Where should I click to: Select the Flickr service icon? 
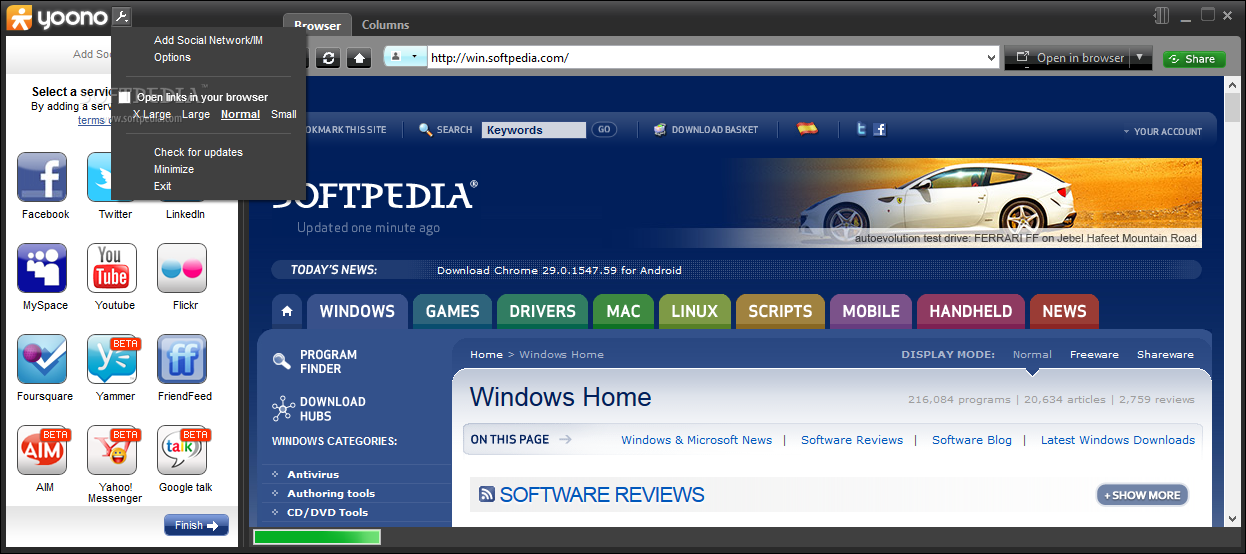182,268
